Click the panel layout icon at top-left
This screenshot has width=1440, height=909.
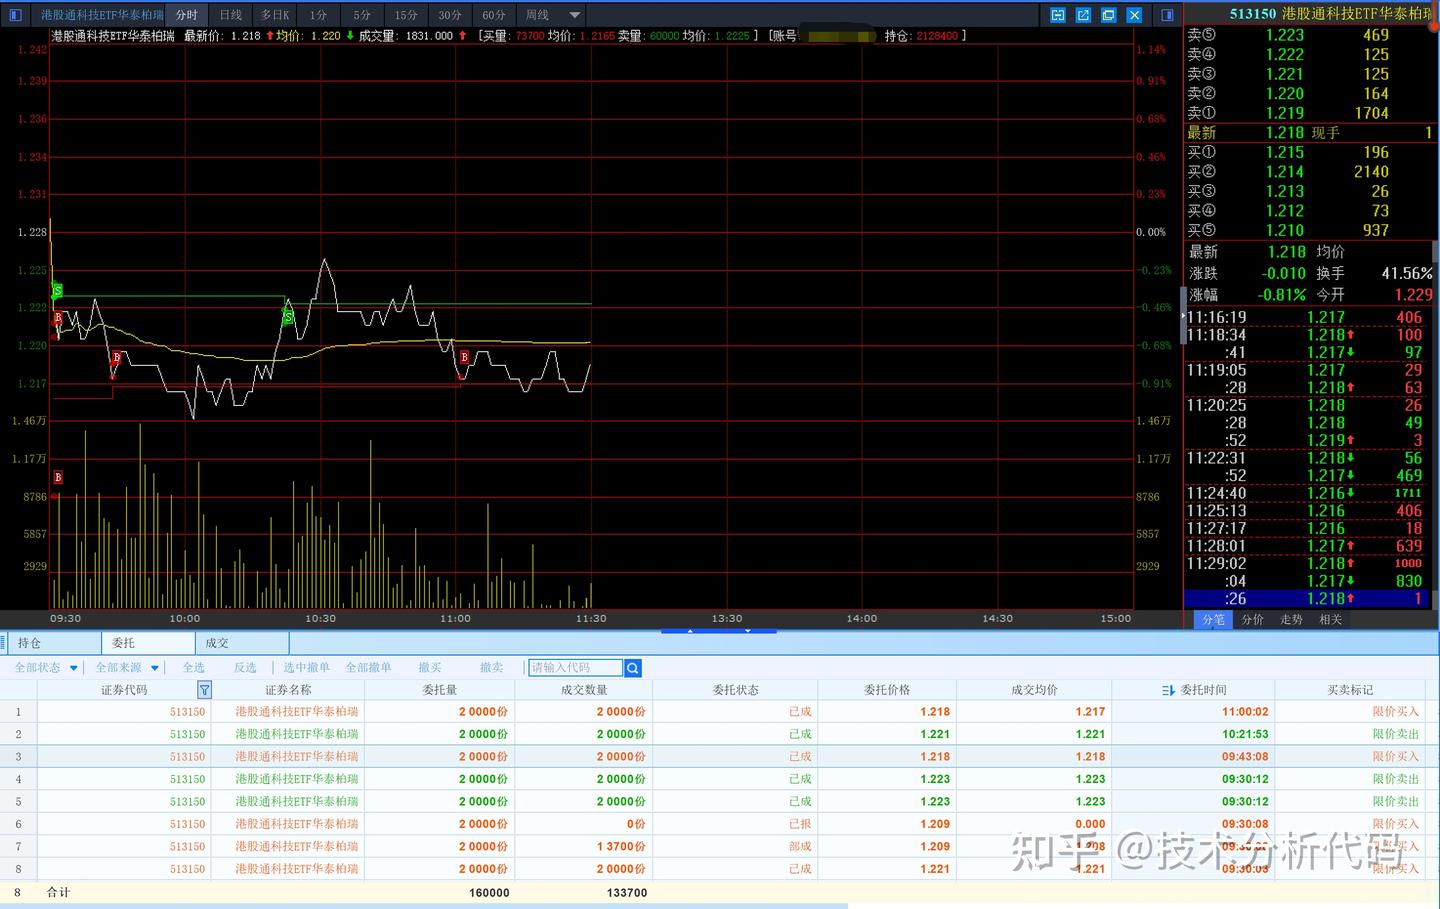(15, 15)
